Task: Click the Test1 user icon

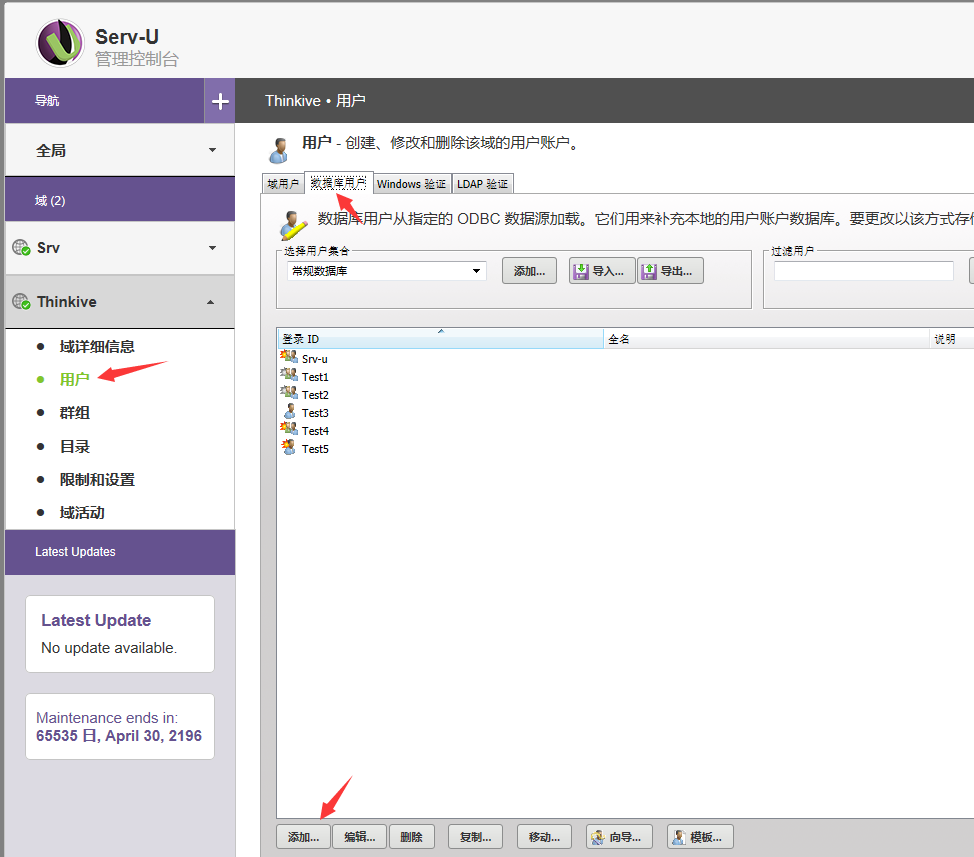Action: click(x=289, y=375)
